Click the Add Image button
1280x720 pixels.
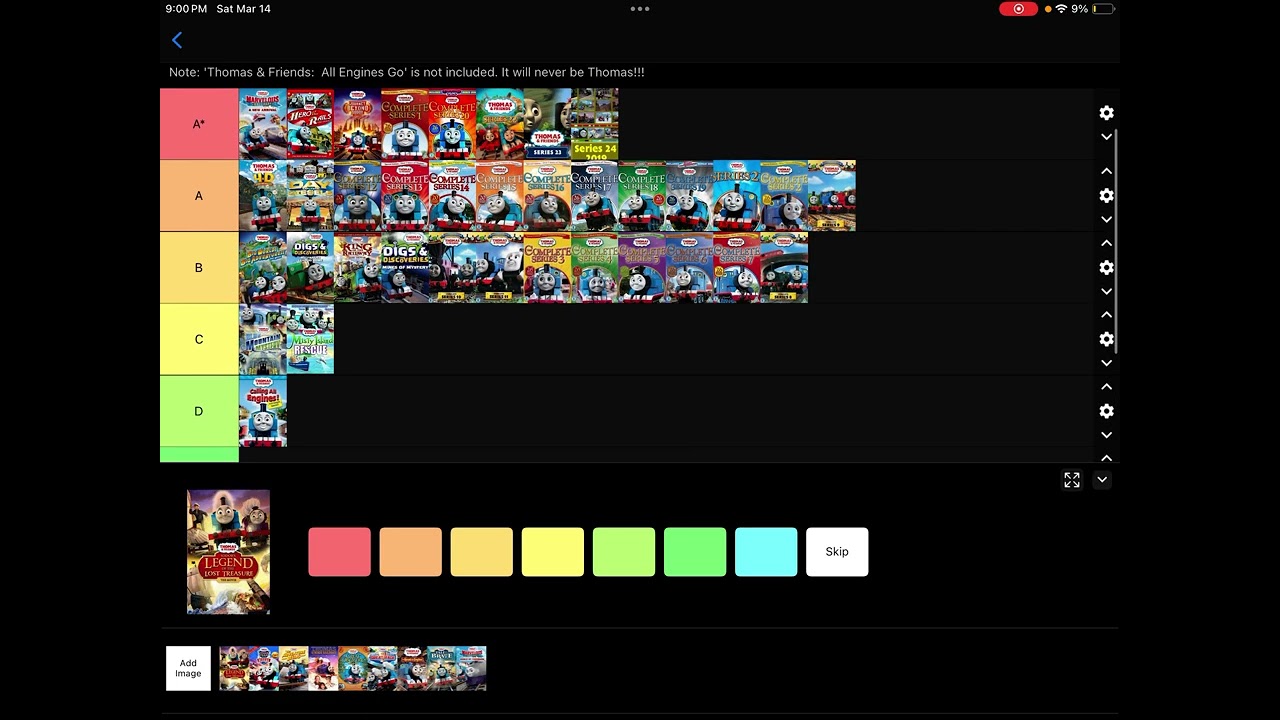188,668
